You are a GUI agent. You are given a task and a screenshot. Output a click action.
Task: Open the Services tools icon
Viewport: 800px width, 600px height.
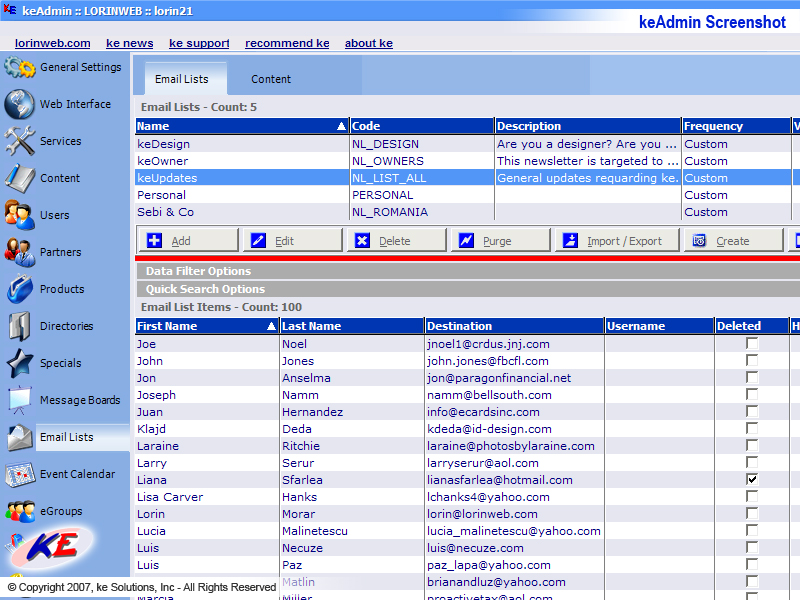[20, 141]
